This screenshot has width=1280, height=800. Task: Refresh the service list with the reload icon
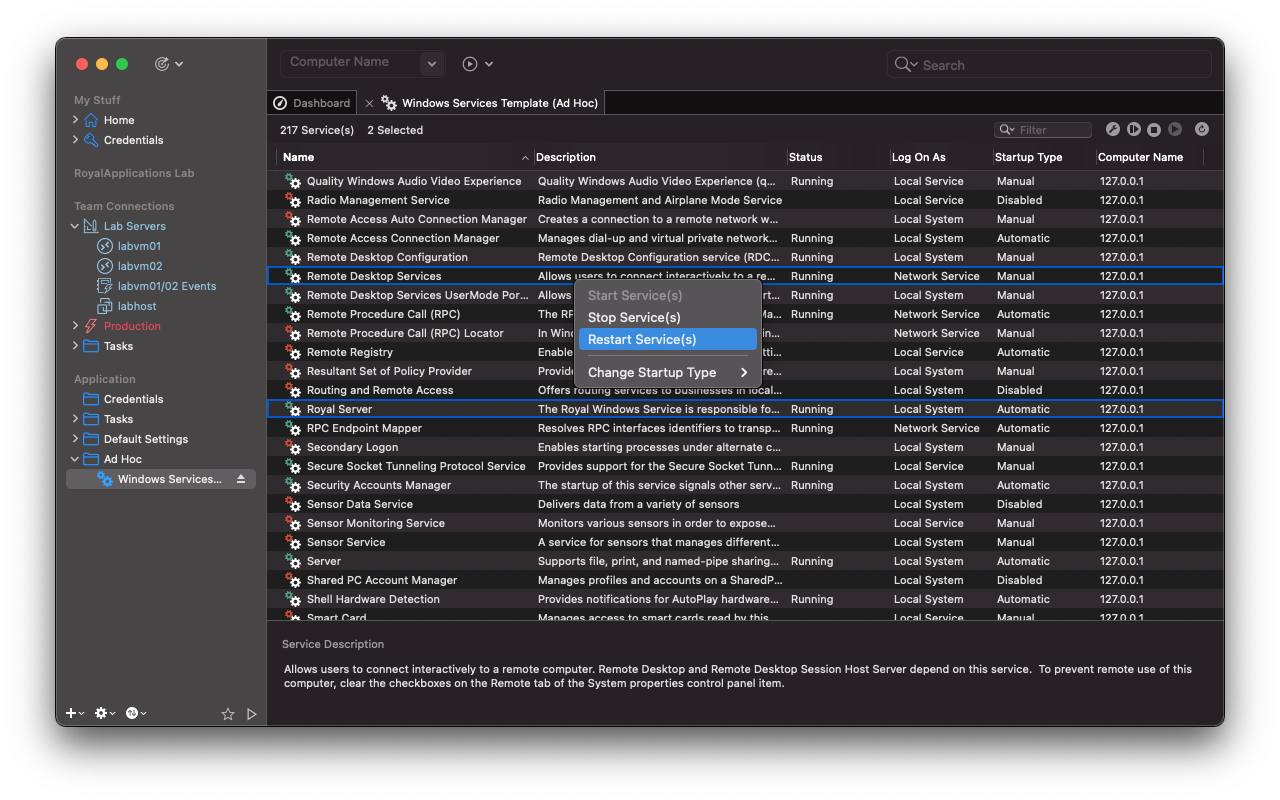pyautogui.click(x=1202, y=129)
